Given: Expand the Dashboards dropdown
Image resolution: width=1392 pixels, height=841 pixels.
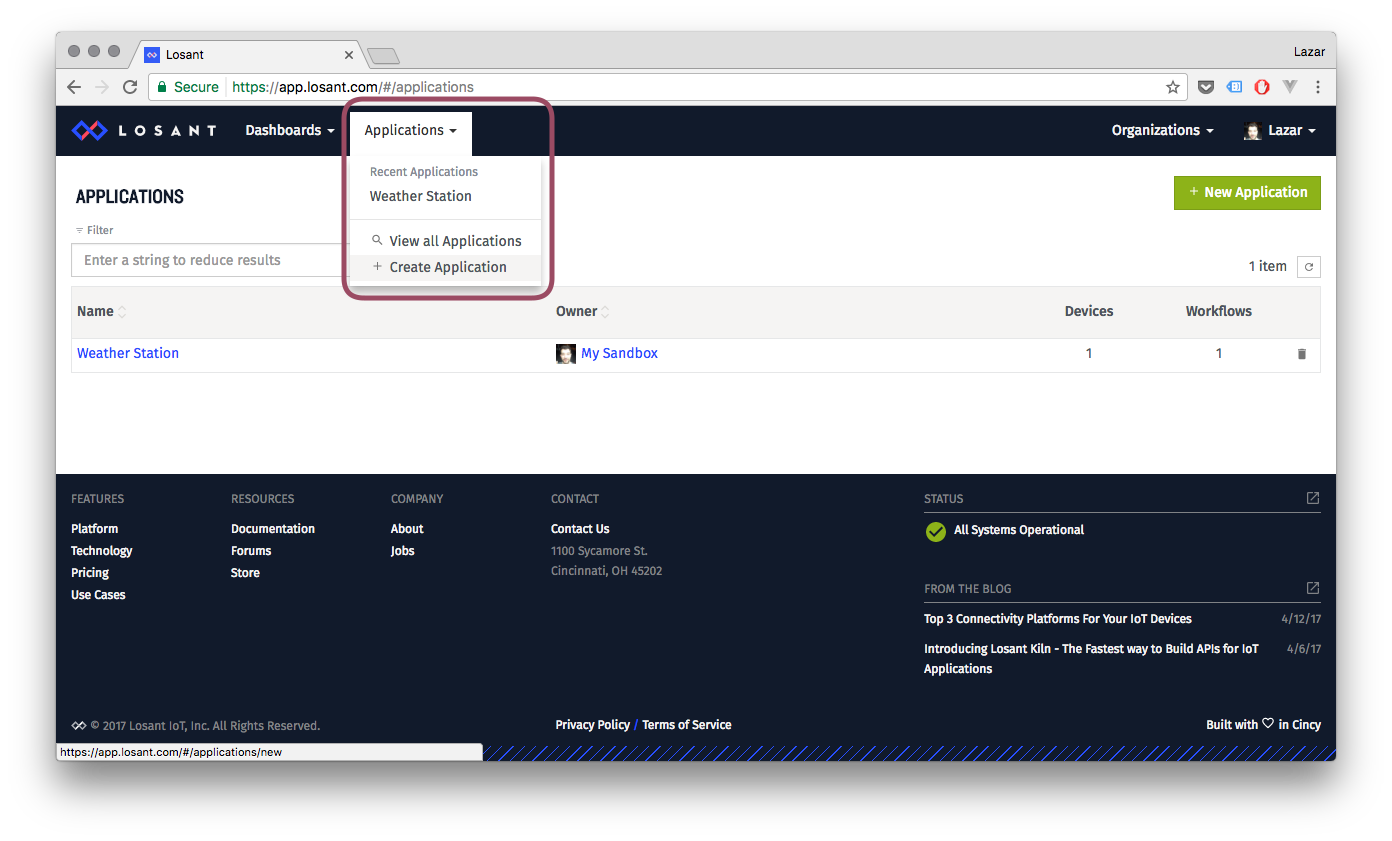Looking at the screenshot, I should tap(290, 131).
